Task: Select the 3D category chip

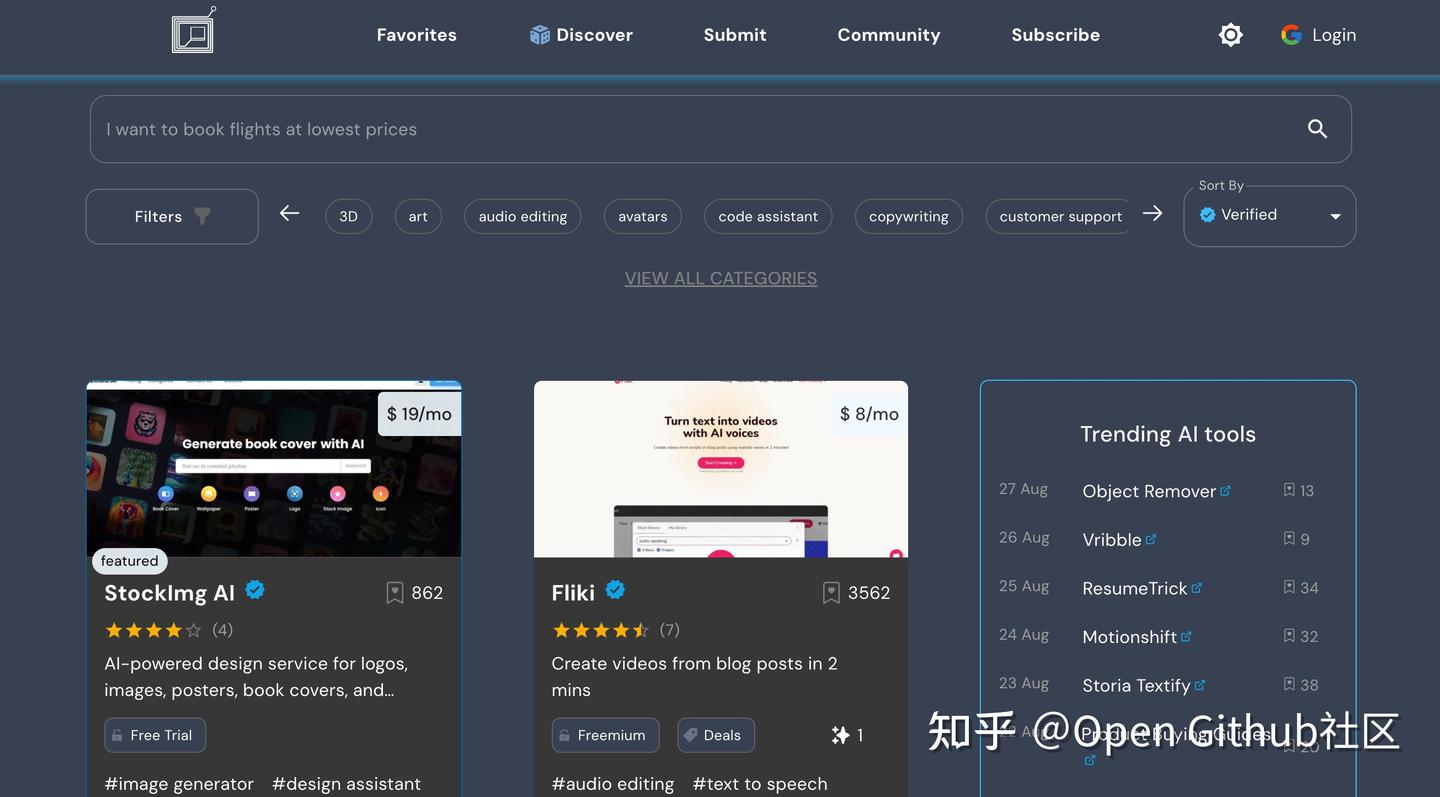Action: coord(348,216)
